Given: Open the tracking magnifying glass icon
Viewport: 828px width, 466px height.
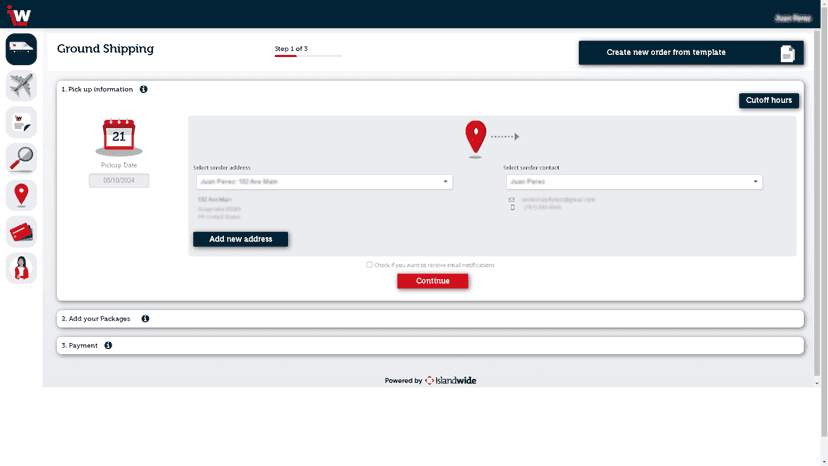Looking at the screenshot, I should [x=21, y=159].
